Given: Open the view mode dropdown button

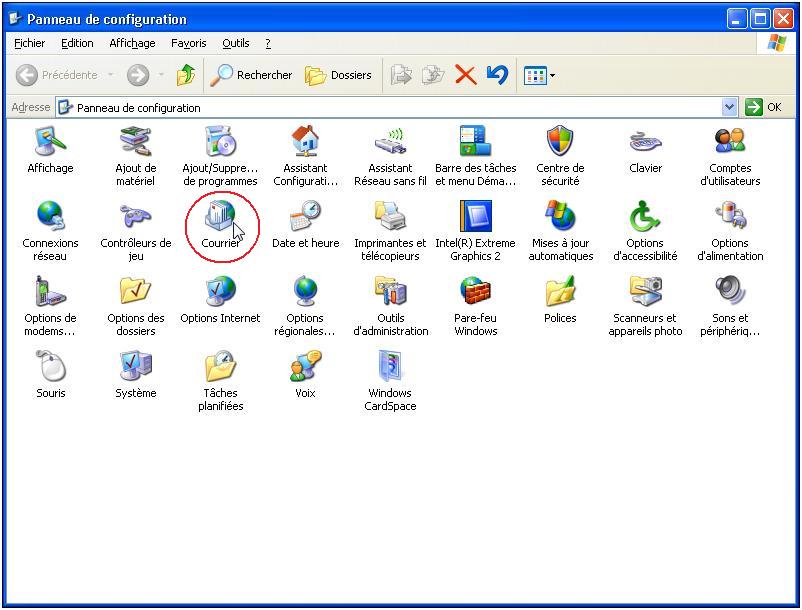Looking at the screenshot, I should pos(539,76).
